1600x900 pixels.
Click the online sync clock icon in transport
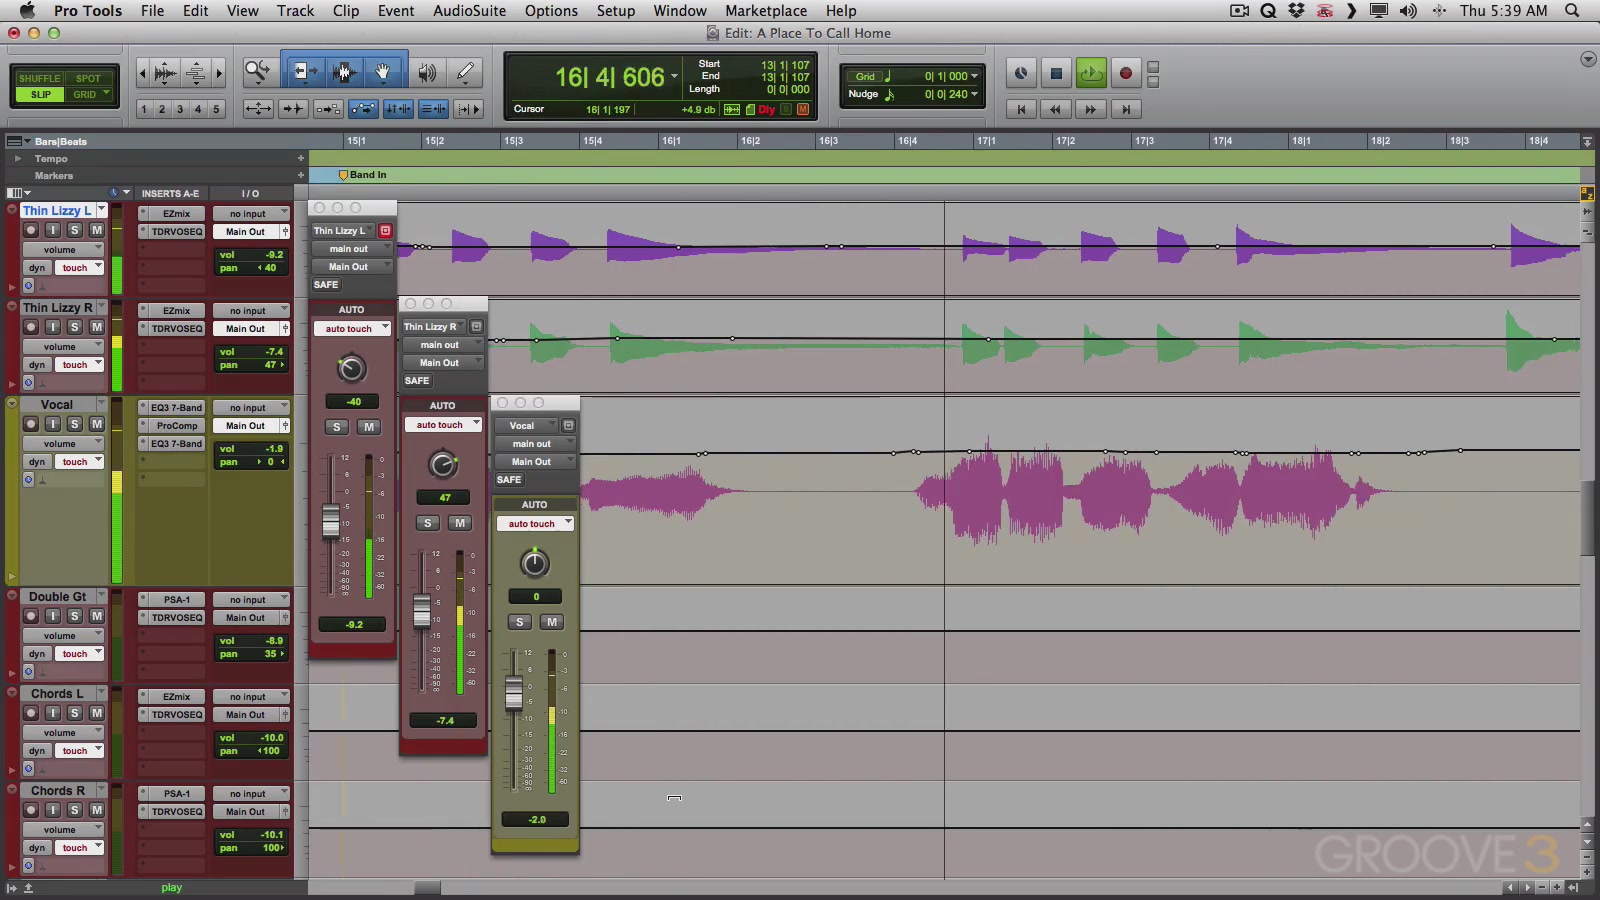click(1021, 73)
